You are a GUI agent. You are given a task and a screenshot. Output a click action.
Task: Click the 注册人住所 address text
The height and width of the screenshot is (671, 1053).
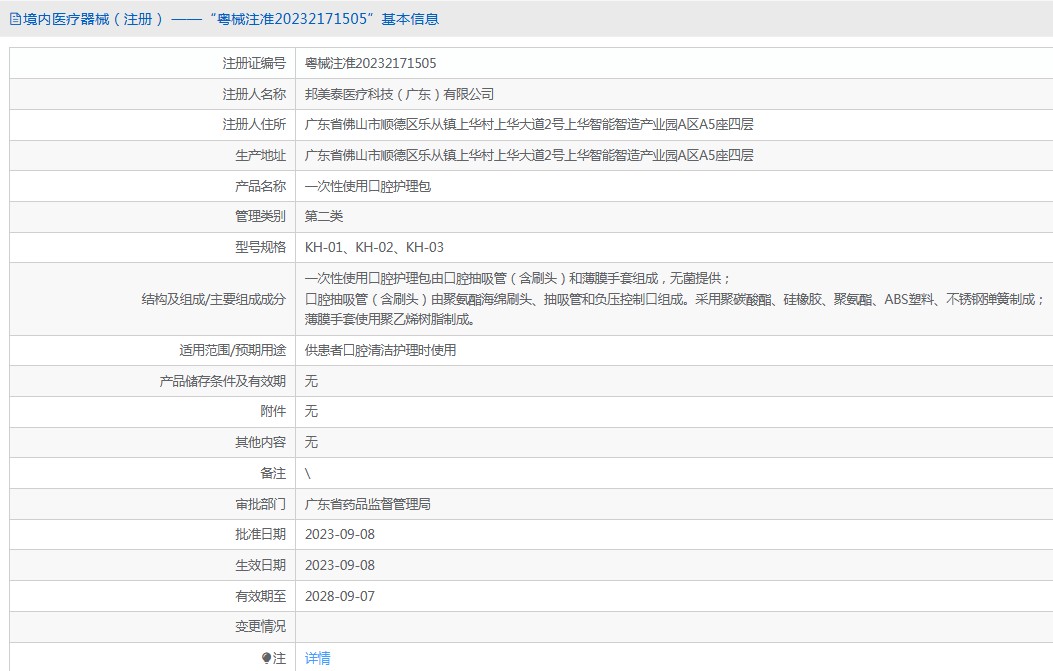pos(529,124)
